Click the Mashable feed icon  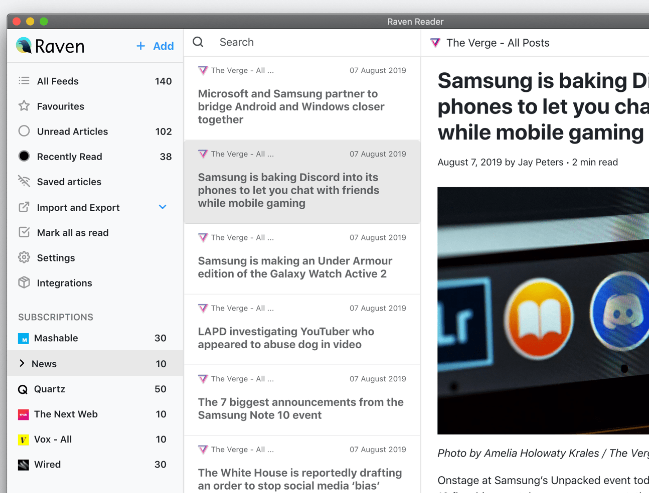click(24, 338)
